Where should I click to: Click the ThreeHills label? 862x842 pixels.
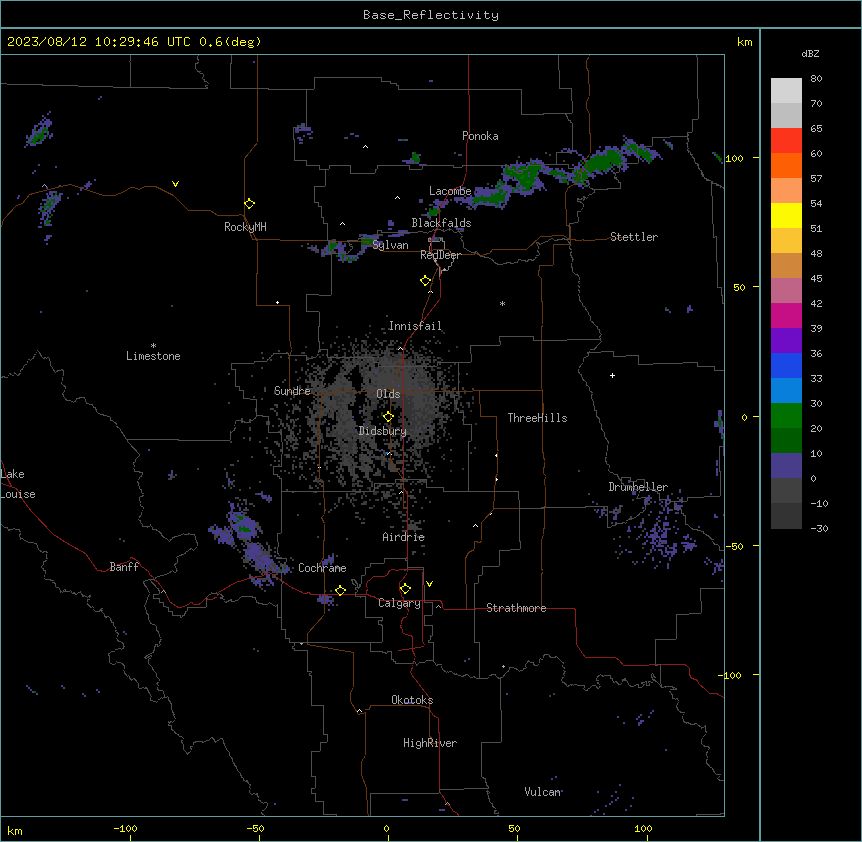(537, 418)
